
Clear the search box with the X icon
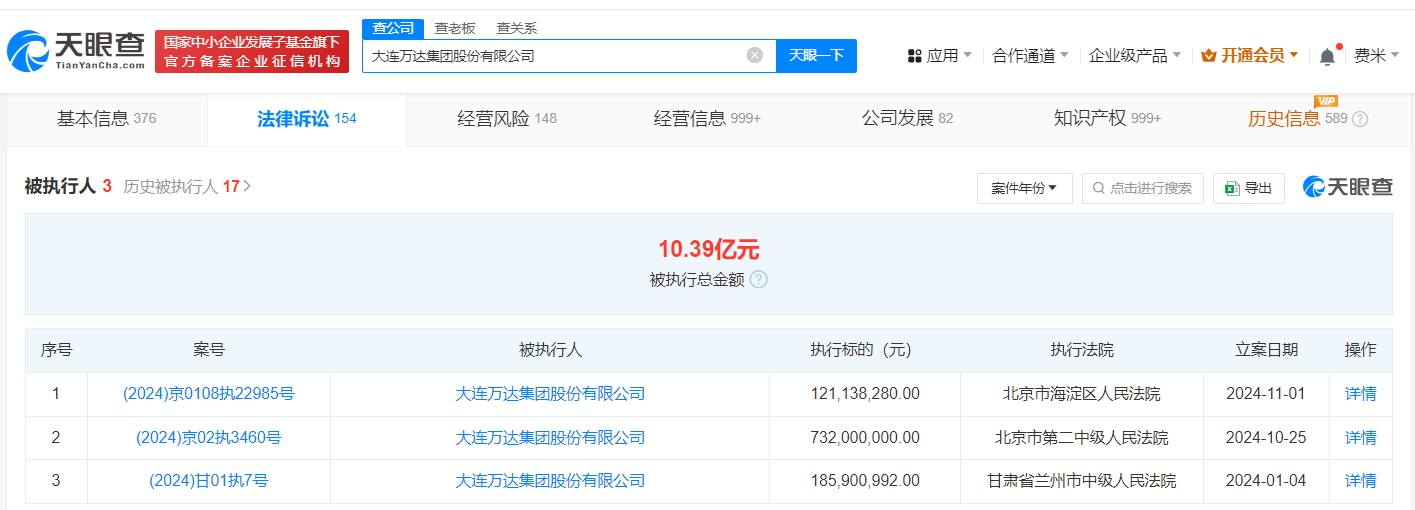(x=755, y=55)
